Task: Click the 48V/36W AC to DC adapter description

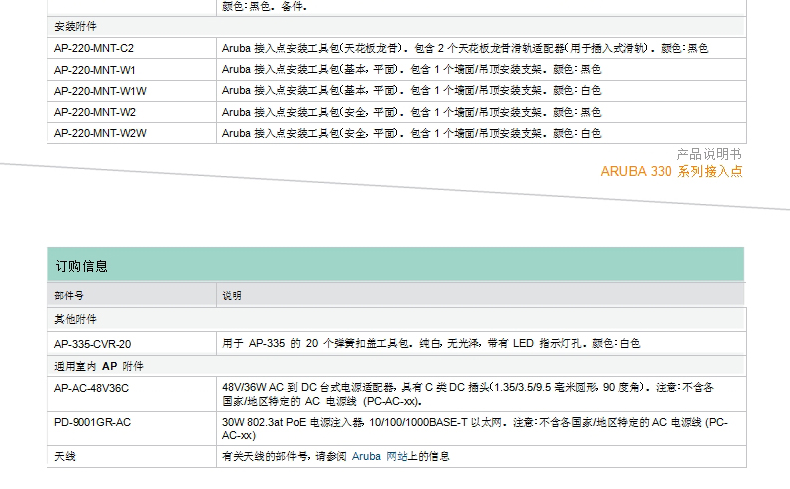Action: (x=468, y=394)
